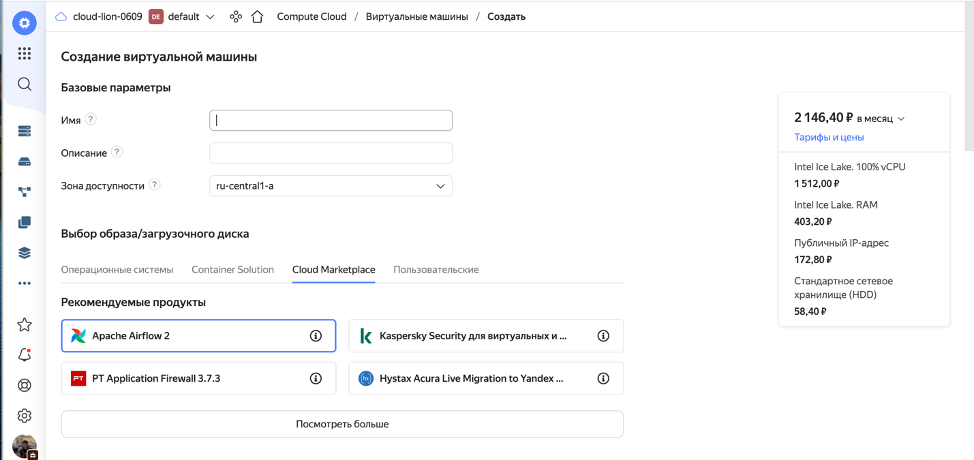Show info for PT Application Firewall 3.7.3

pos(316,378)
